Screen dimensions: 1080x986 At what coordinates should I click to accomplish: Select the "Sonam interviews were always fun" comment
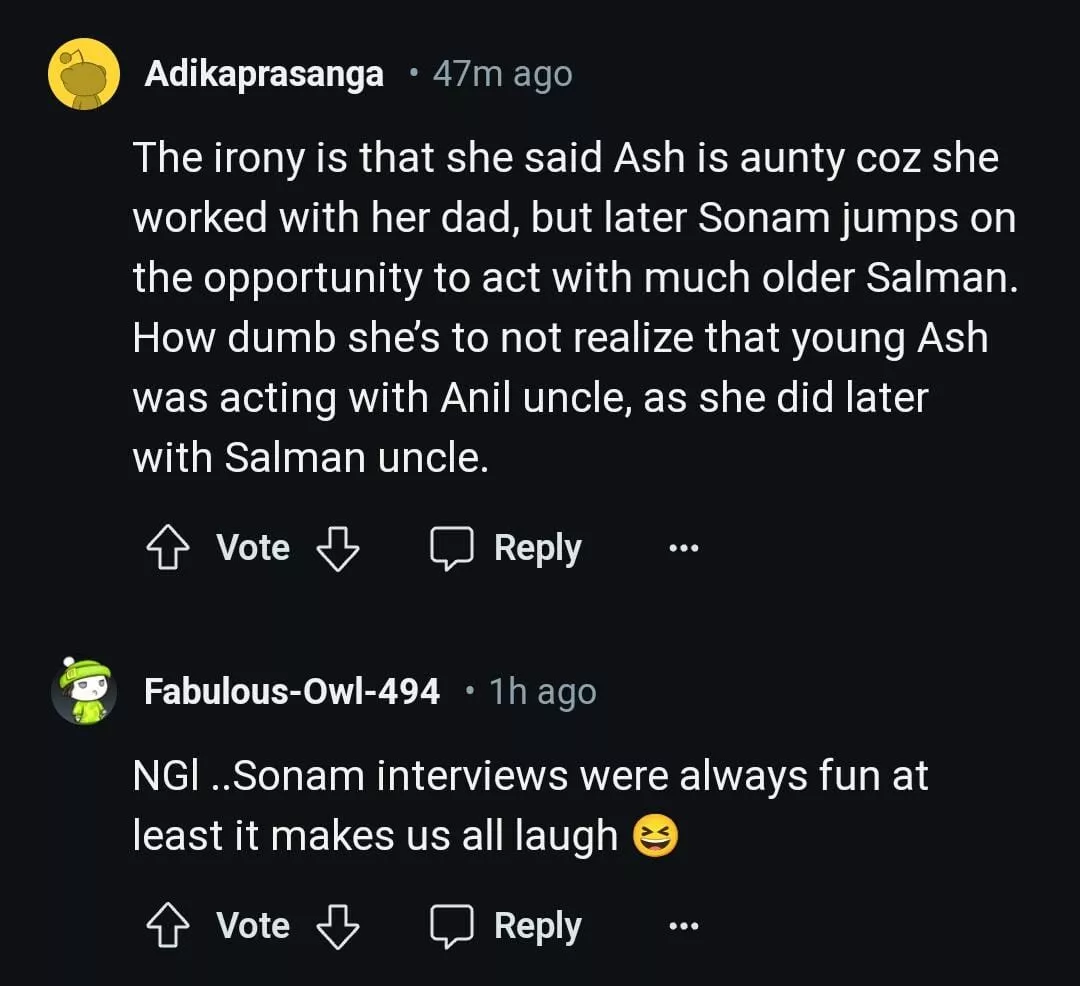[x=530, y=806]
